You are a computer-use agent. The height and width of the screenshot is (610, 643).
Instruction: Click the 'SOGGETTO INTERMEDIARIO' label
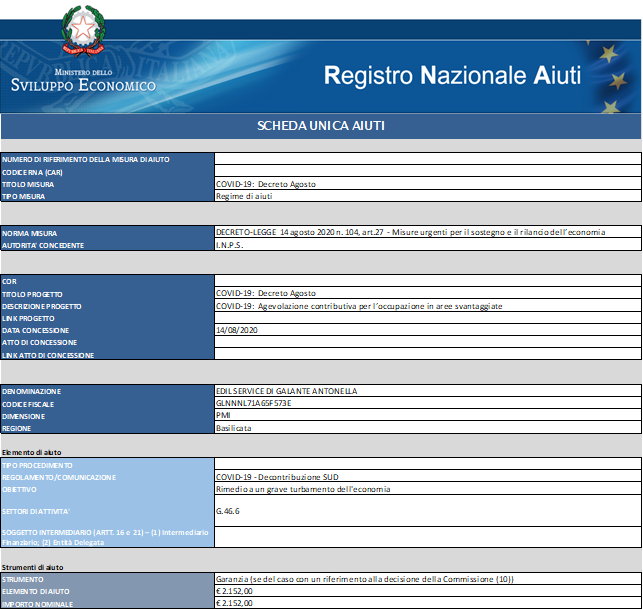(105, 537)
